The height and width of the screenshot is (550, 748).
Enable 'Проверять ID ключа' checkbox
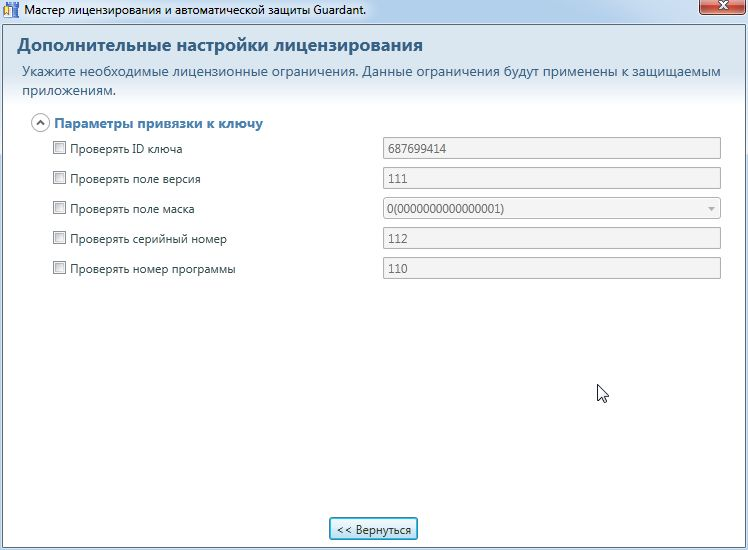59,149
